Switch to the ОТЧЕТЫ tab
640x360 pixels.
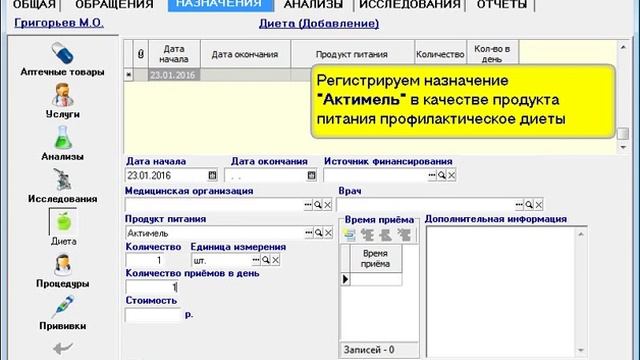point(502,5)
